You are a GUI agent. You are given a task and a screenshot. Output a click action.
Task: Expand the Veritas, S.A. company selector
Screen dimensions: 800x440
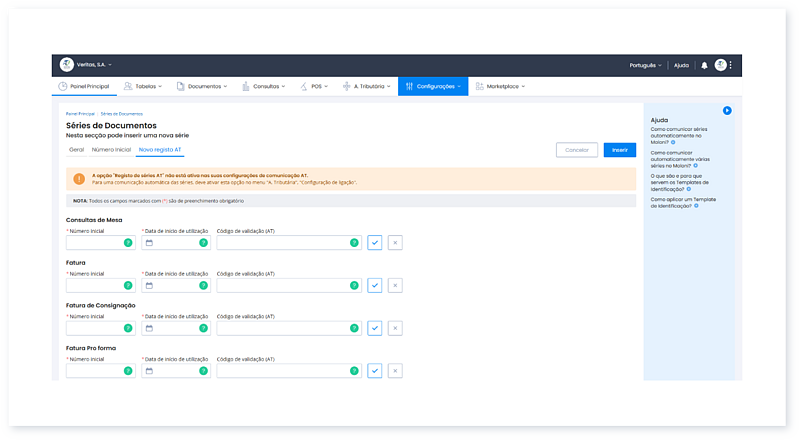pos(86,65)
